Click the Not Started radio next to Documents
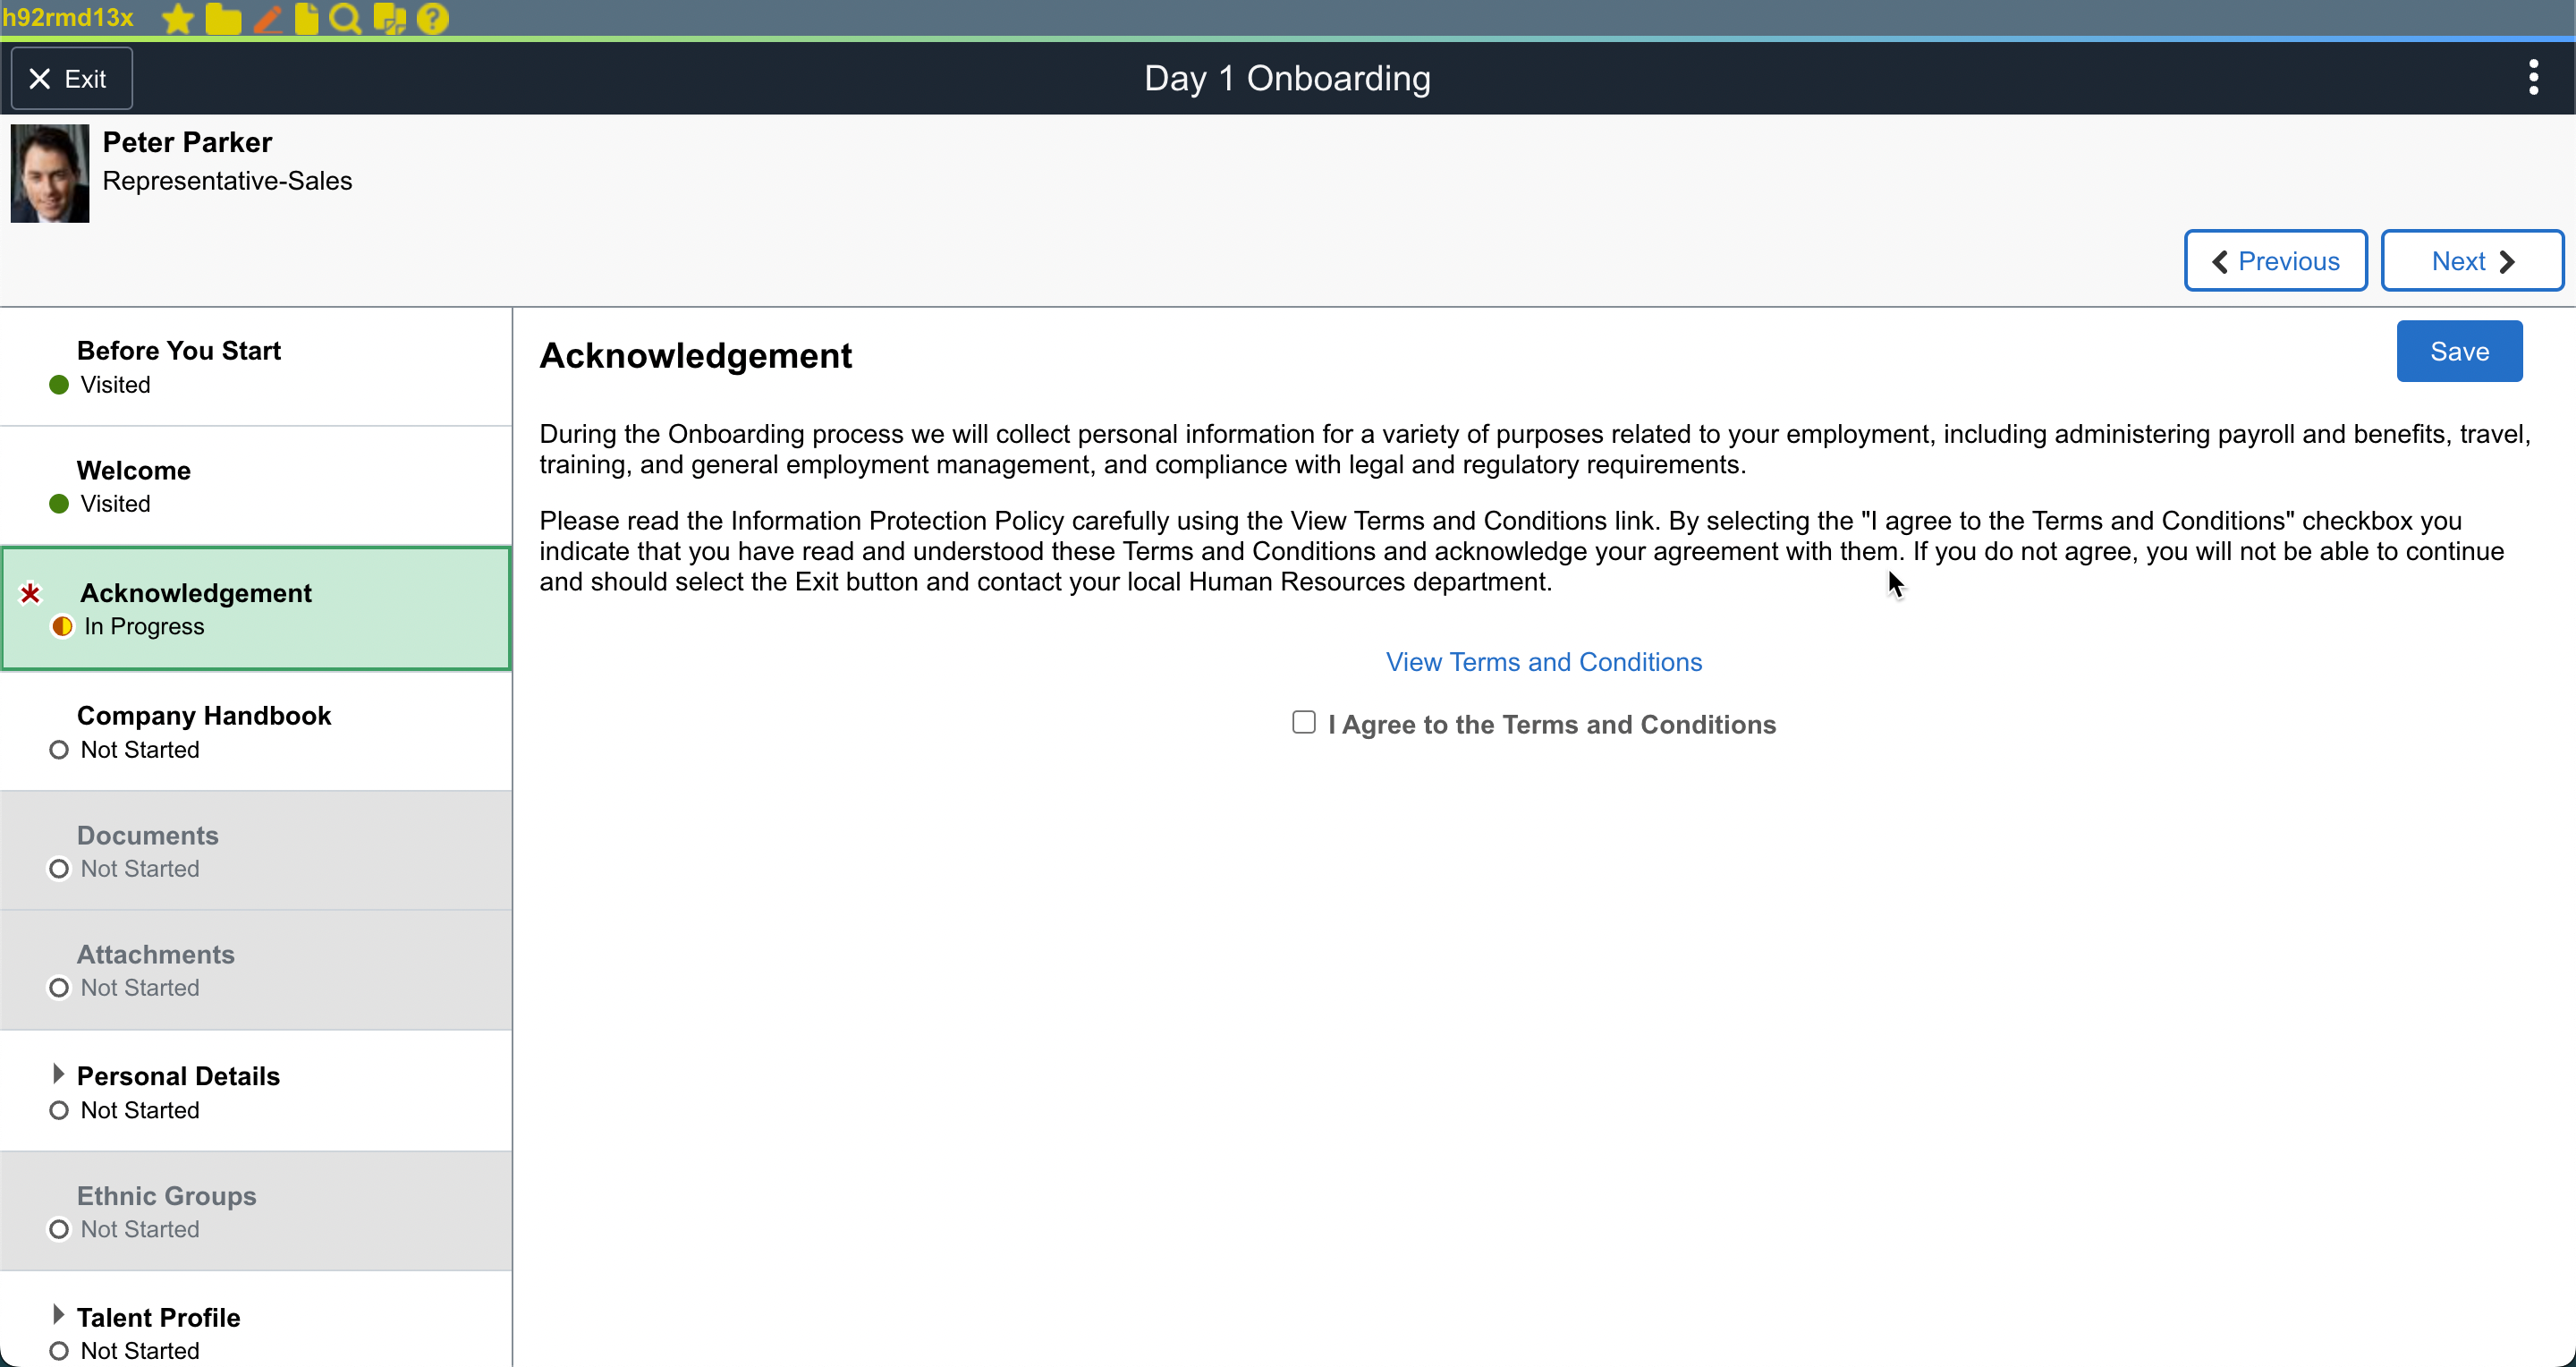This screenshot has width=2576, height=1367. coord(58,868)
